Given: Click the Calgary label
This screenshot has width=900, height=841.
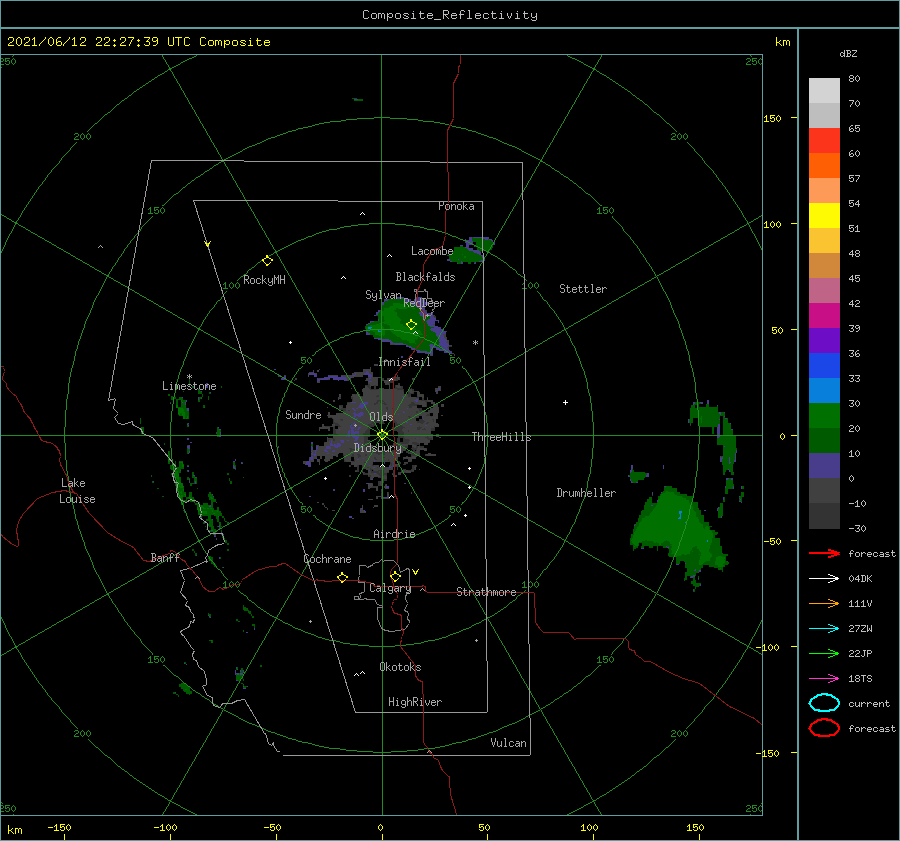Looking at the screenshot, I should 390,588.
